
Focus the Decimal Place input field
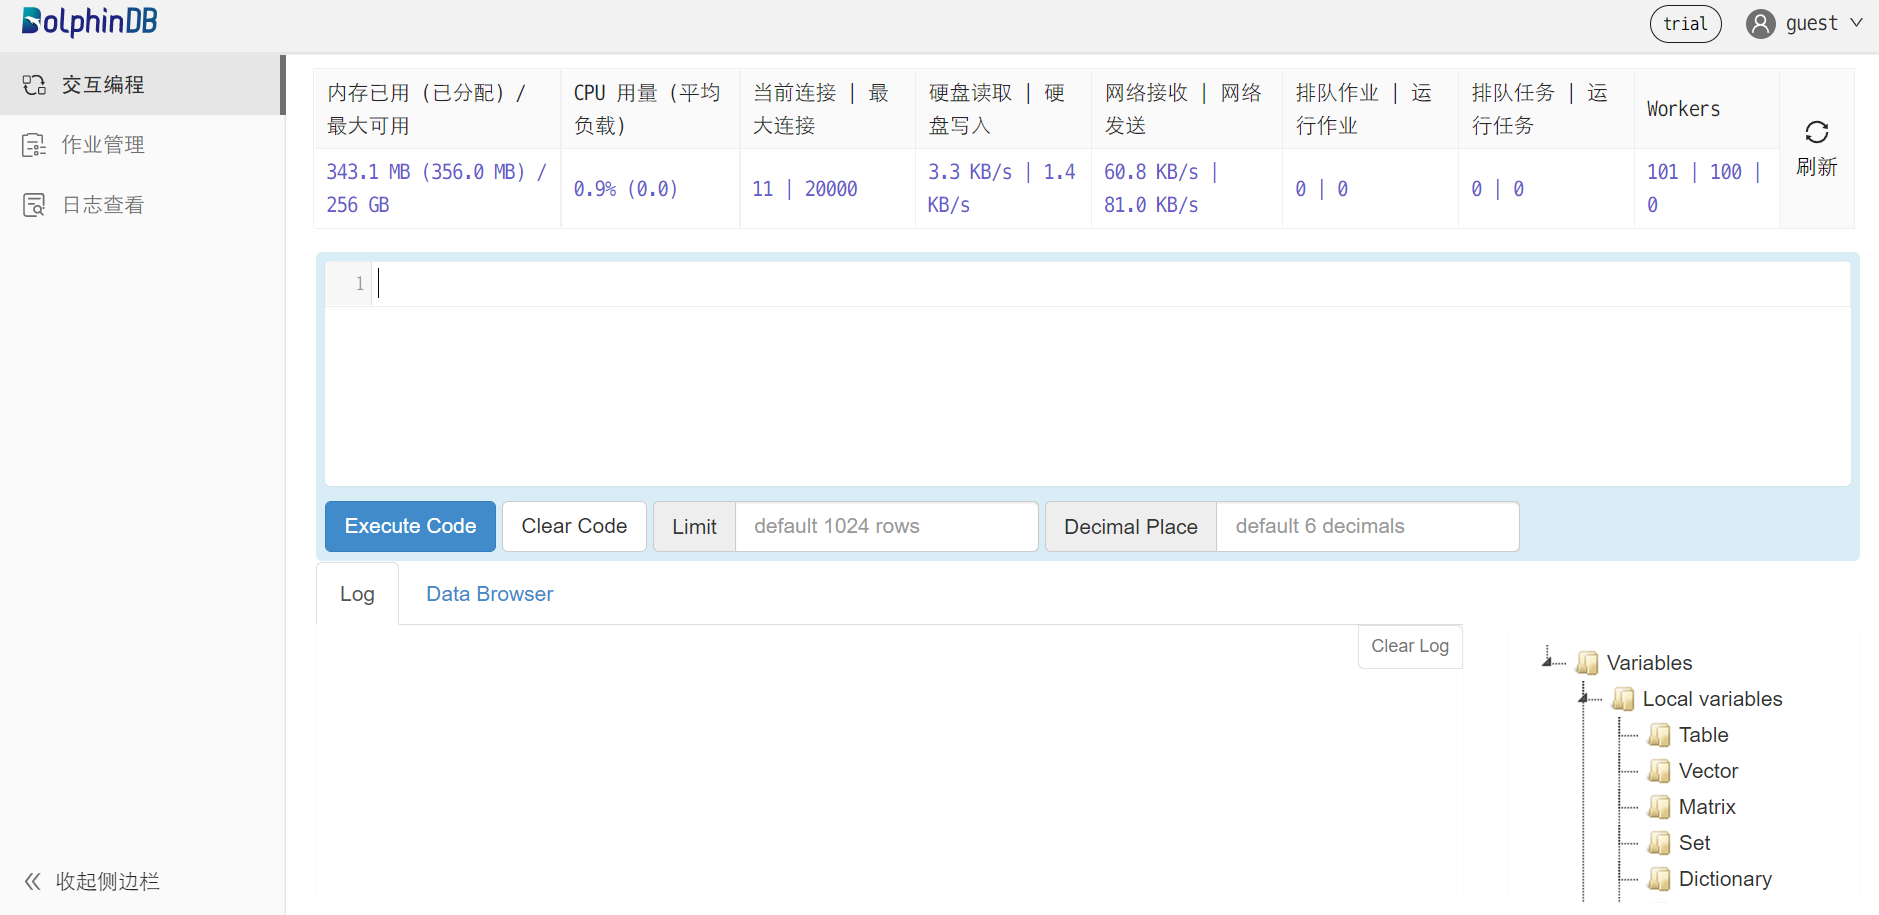(1366, 526)
